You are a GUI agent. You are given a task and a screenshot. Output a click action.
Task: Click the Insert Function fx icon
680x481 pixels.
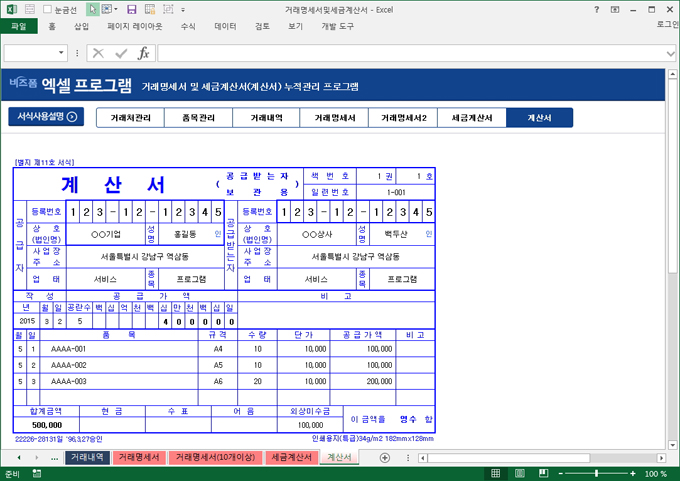click(x=144, y=53)
